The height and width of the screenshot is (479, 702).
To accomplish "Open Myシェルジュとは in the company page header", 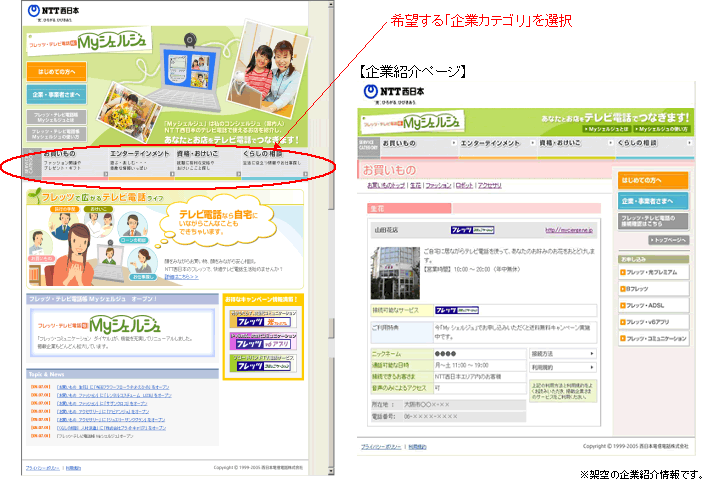I will click(x=606, y=129).
